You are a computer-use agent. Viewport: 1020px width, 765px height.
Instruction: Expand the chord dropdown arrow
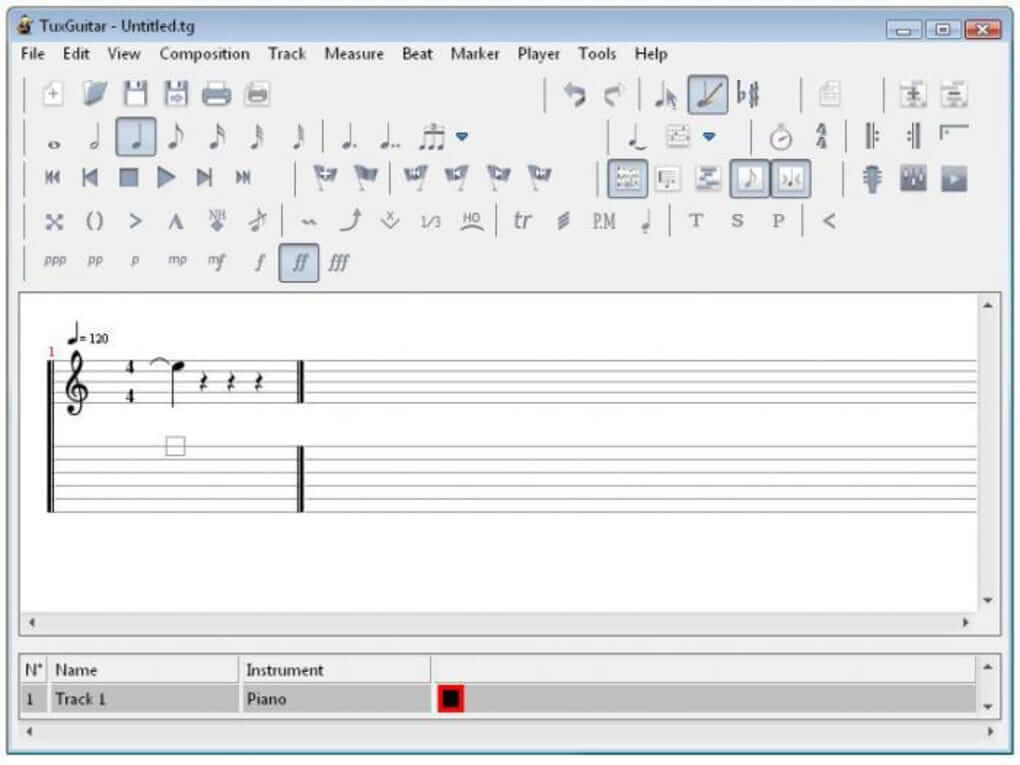pos(709,137)
